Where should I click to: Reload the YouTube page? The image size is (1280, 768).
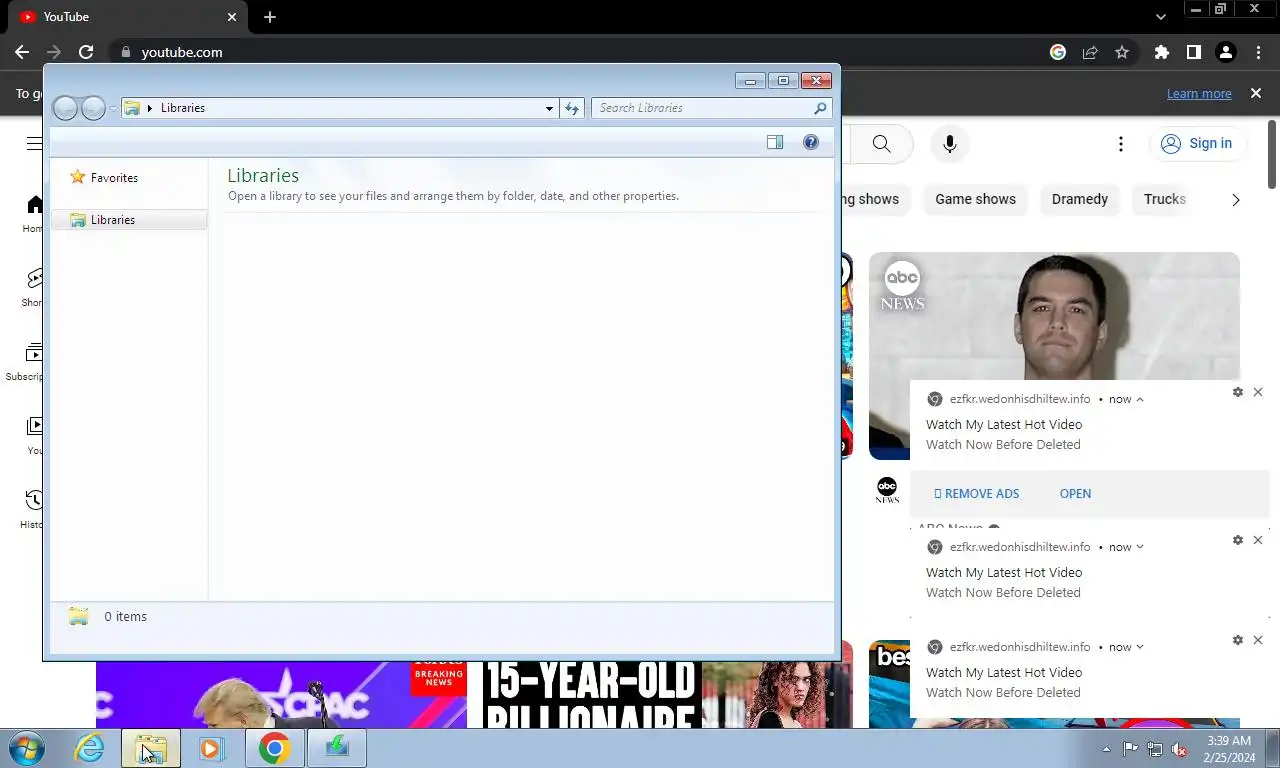[x=86, y=52]
